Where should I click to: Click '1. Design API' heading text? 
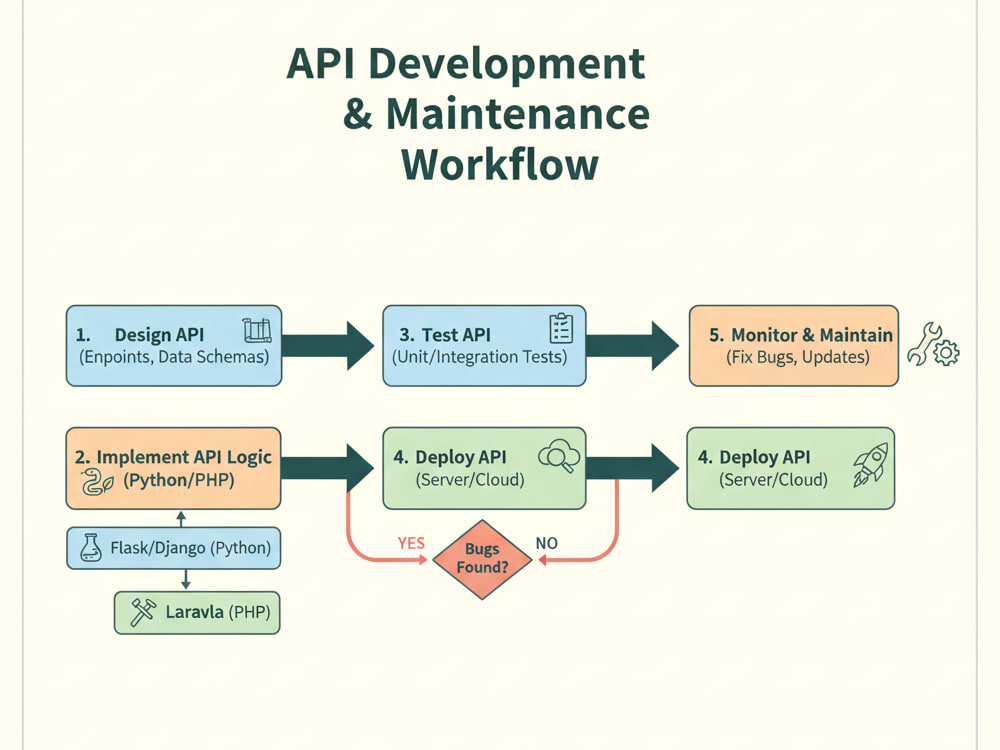coord(140,335)
